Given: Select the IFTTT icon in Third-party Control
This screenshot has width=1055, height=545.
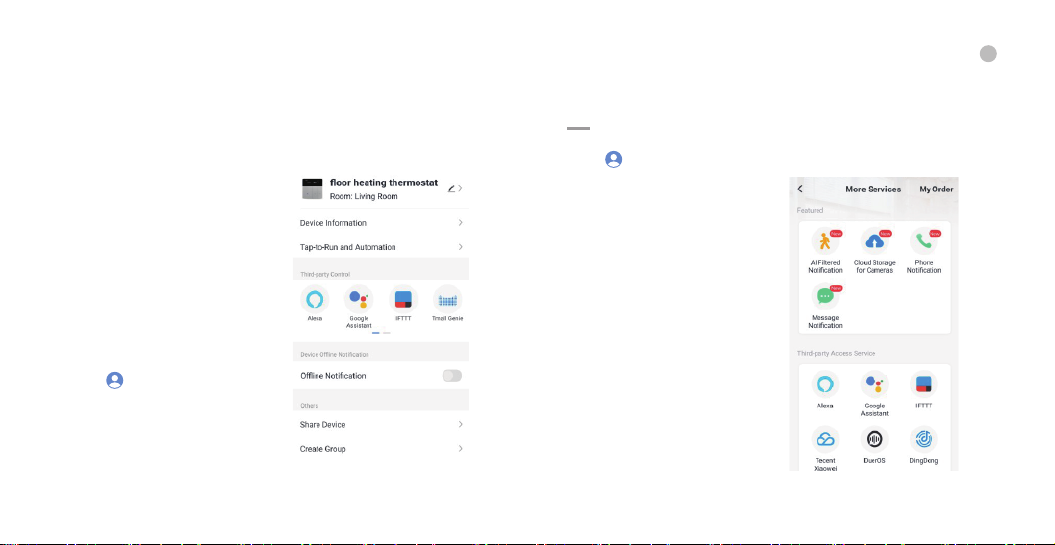Looking at the screenshot, I should click(x=403, y=298).
